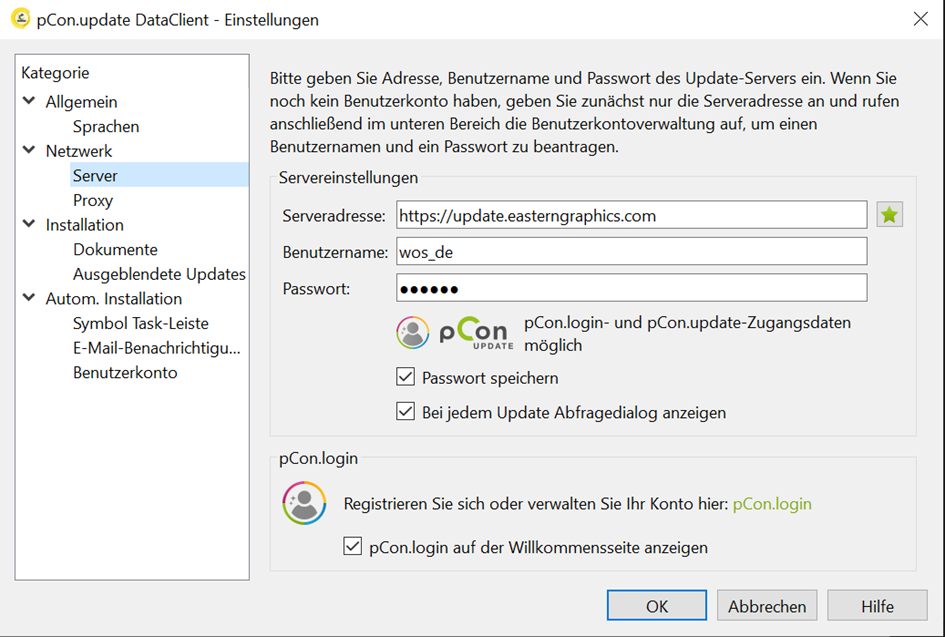The height and width of the screenshot is (637, 945).
Task: Select the Netzwerk category label
Action: [79, 151]
